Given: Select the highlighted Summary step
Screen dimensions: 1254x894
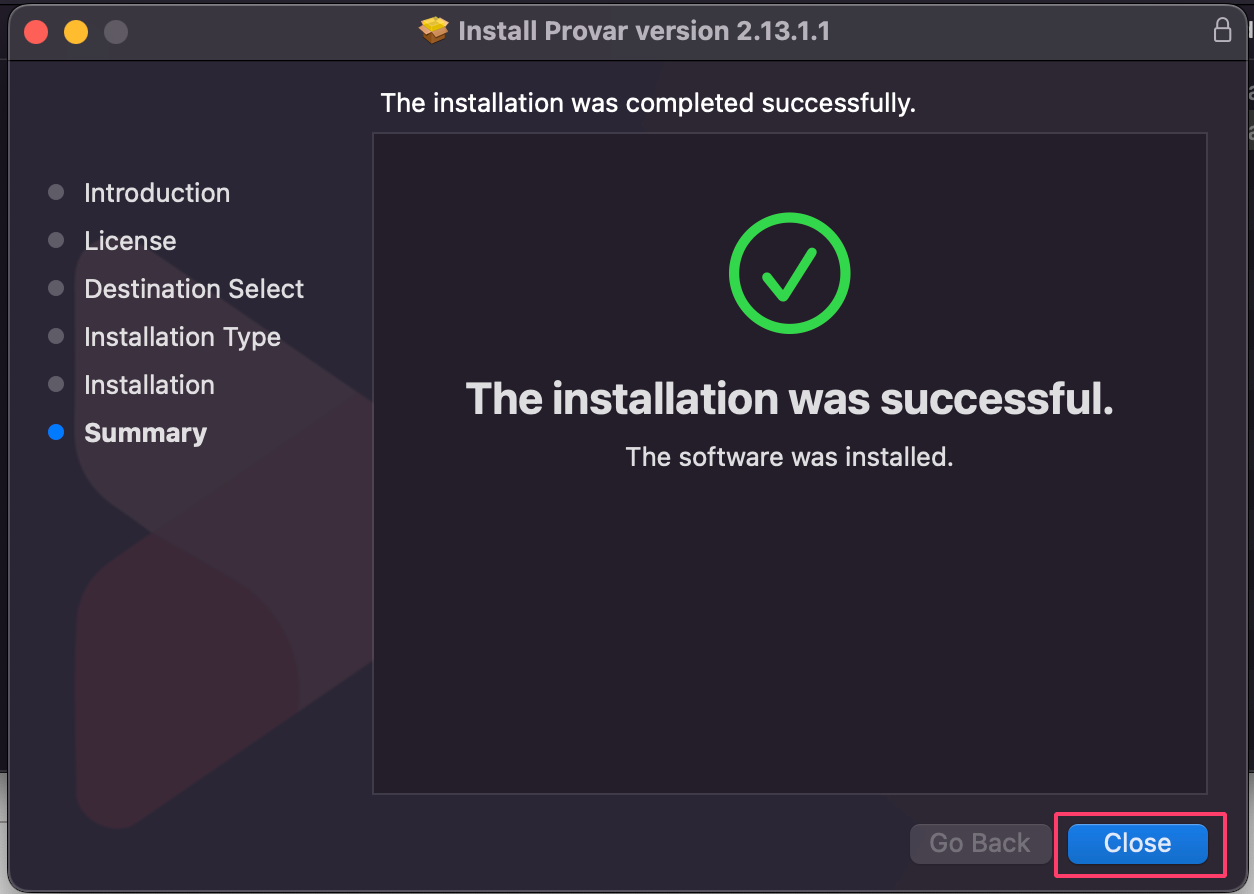Looking at the screenshot, I should click(145, 433).
